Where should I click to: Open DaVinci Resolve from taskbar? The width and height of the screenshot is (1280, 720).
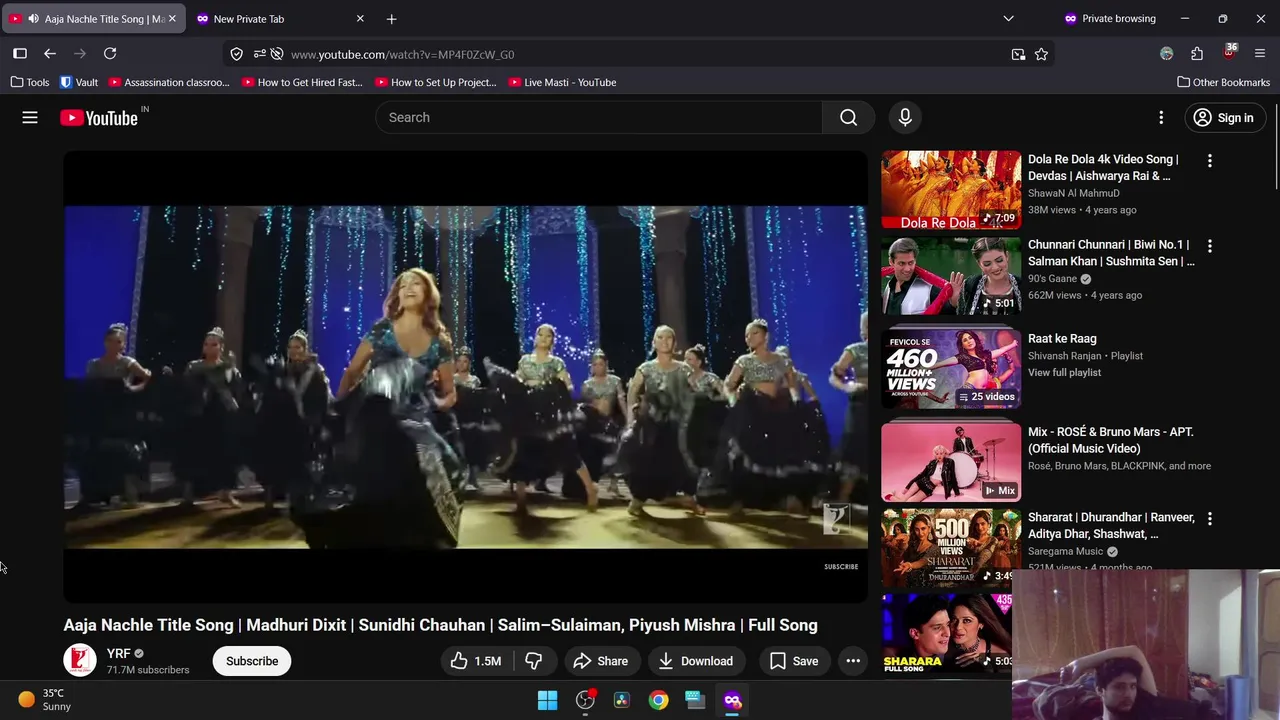pyautogui.click(x=622, y=700)
